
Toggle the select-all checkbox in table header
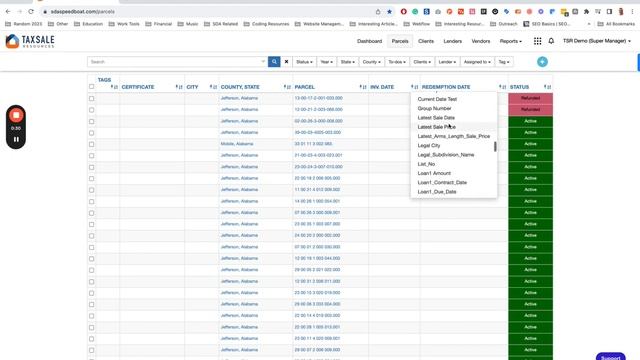pyautogui.click(x=91, y=87)
